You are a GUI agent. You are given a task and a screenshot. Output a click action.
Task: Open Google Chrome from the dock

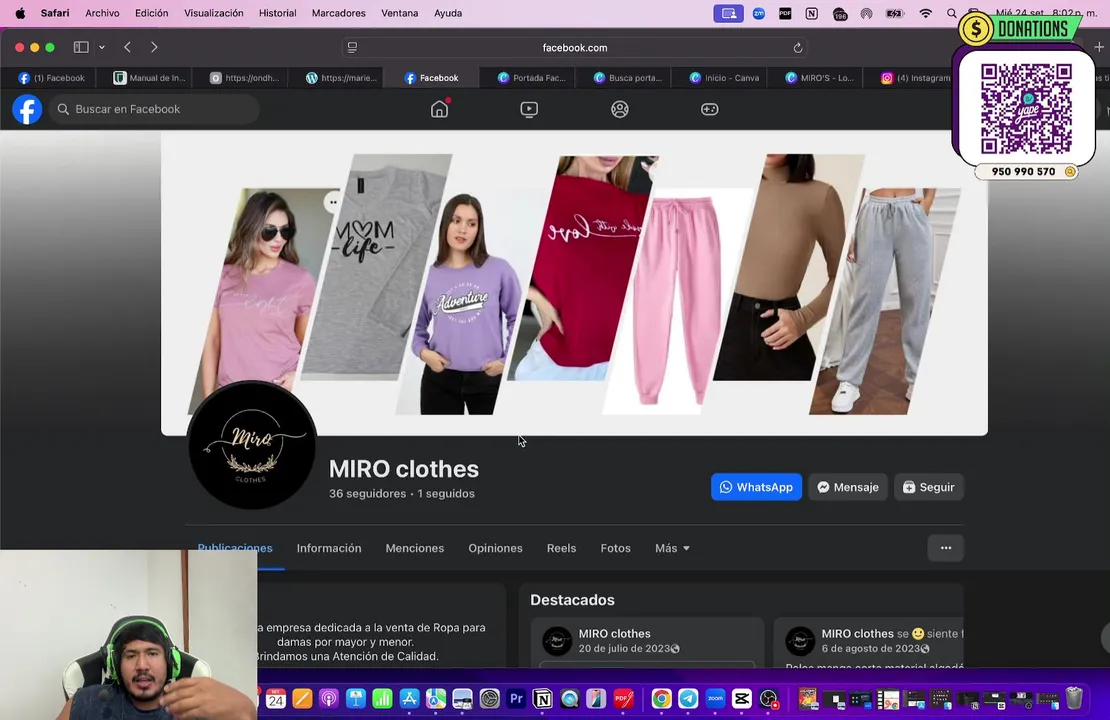[x=661, y=699]
